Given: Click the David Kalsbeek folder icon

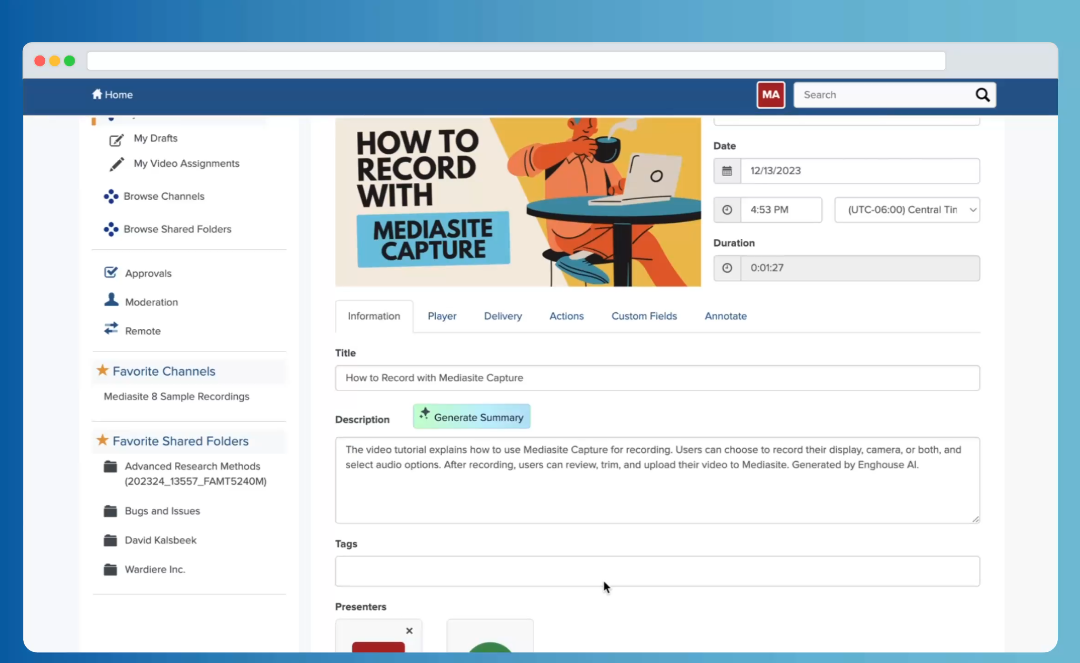Looking at the screenshot, I should pos(110,540).
